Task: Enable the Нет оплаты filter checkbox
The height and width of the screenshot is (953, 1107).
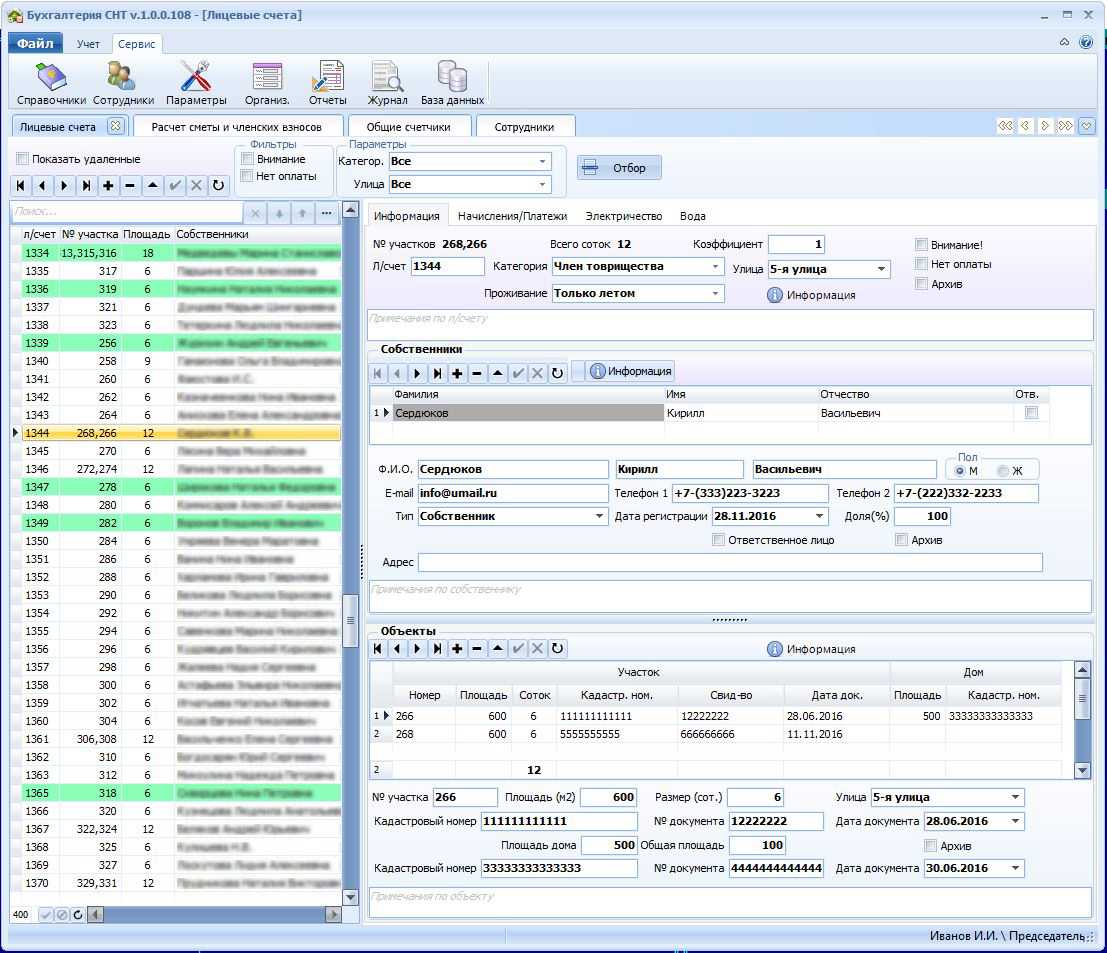Action: tap(247, 176)
